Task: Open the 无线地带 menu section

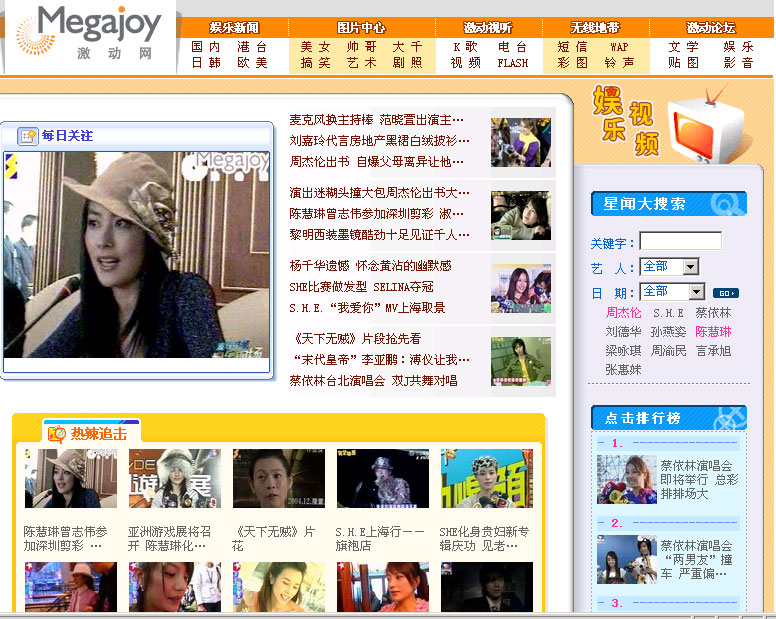Action: coord(595,28)
